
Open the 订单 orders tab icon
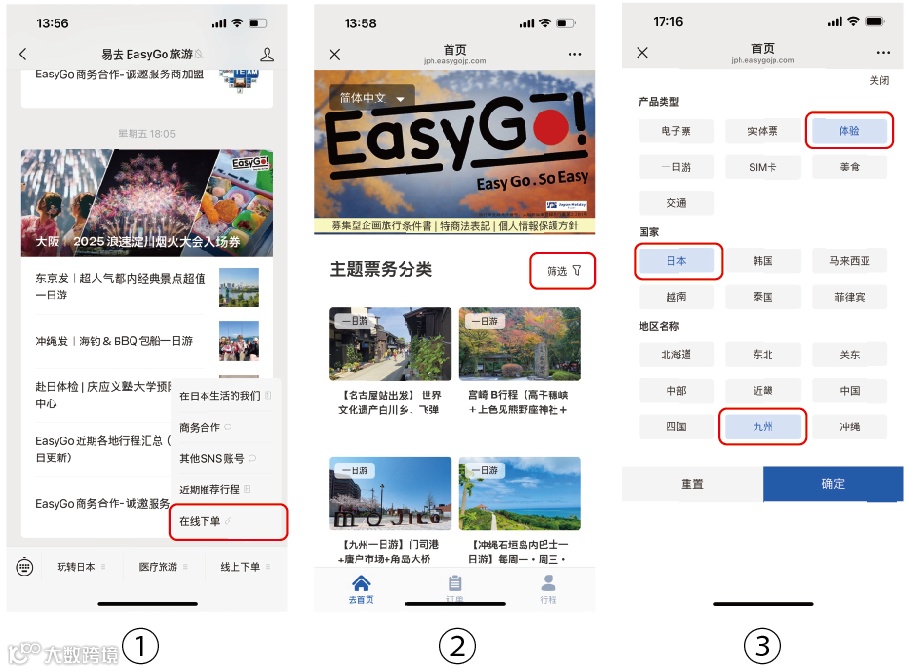(455, 589)
